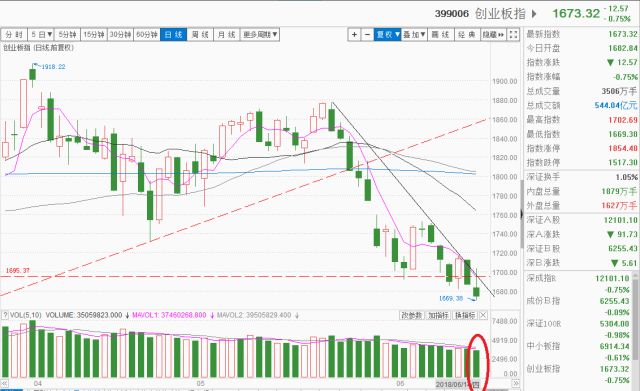Zoom in chart with plus button
The height and width of the screenshot is (391, 640).
(x=354, y=35)
